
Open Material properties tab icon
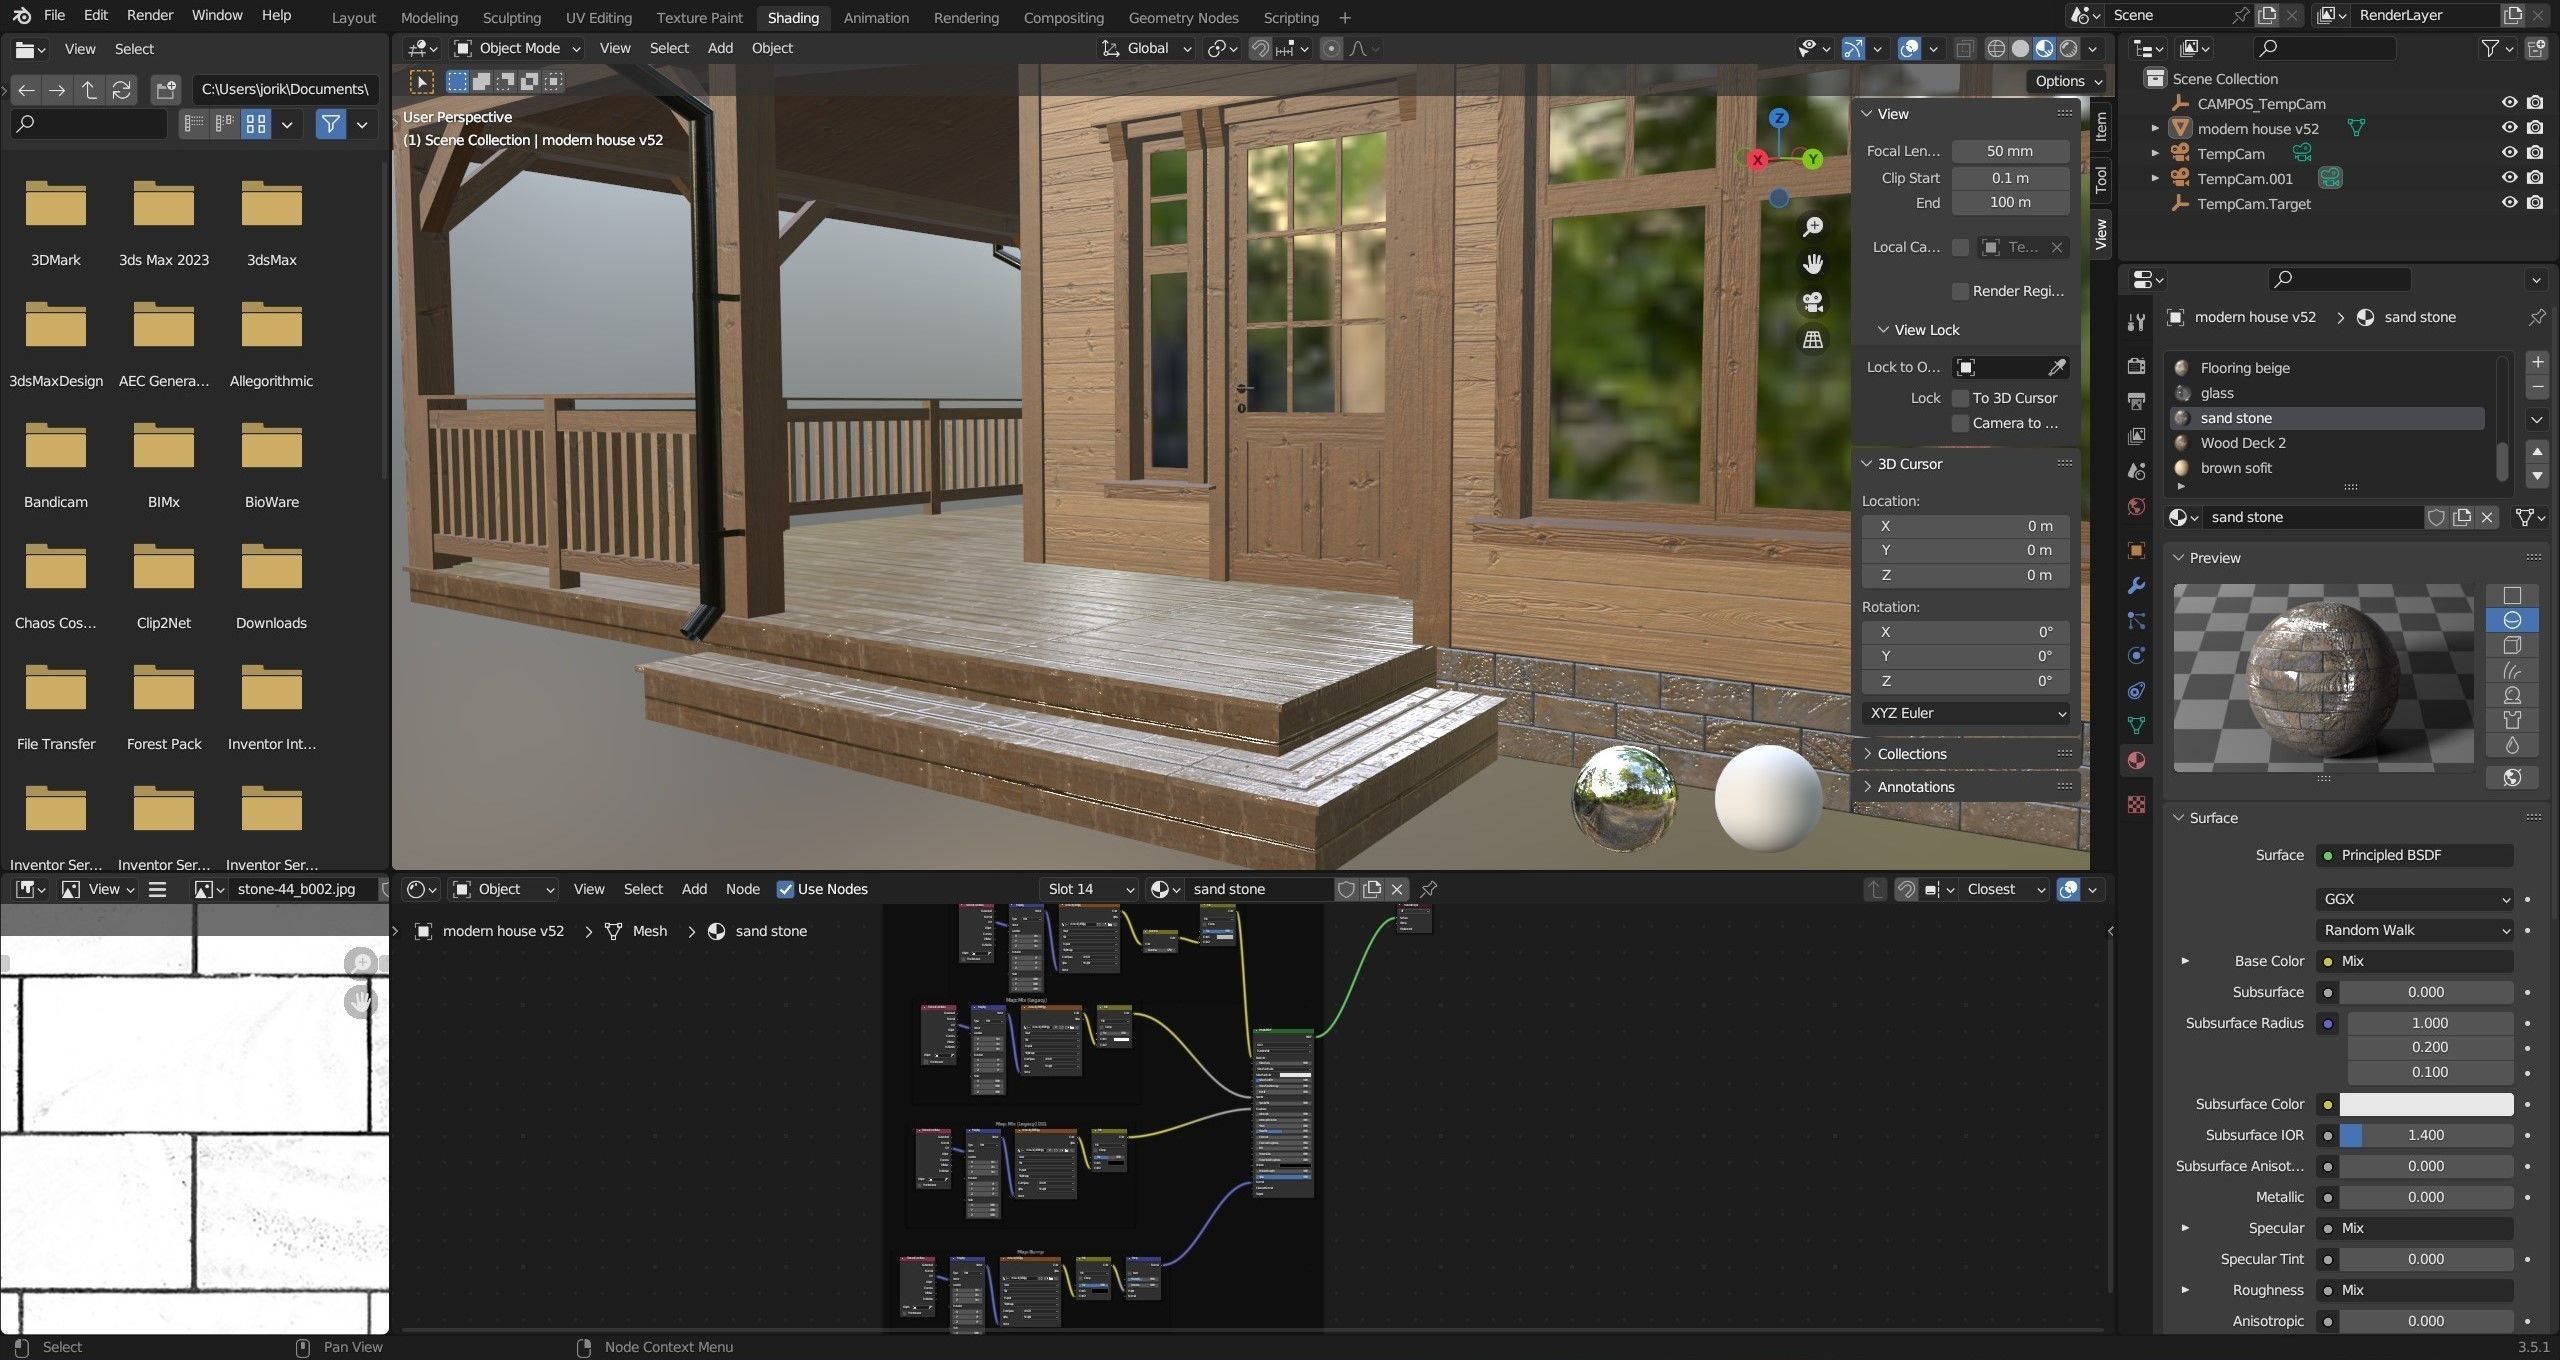(x=2136, y=760)
